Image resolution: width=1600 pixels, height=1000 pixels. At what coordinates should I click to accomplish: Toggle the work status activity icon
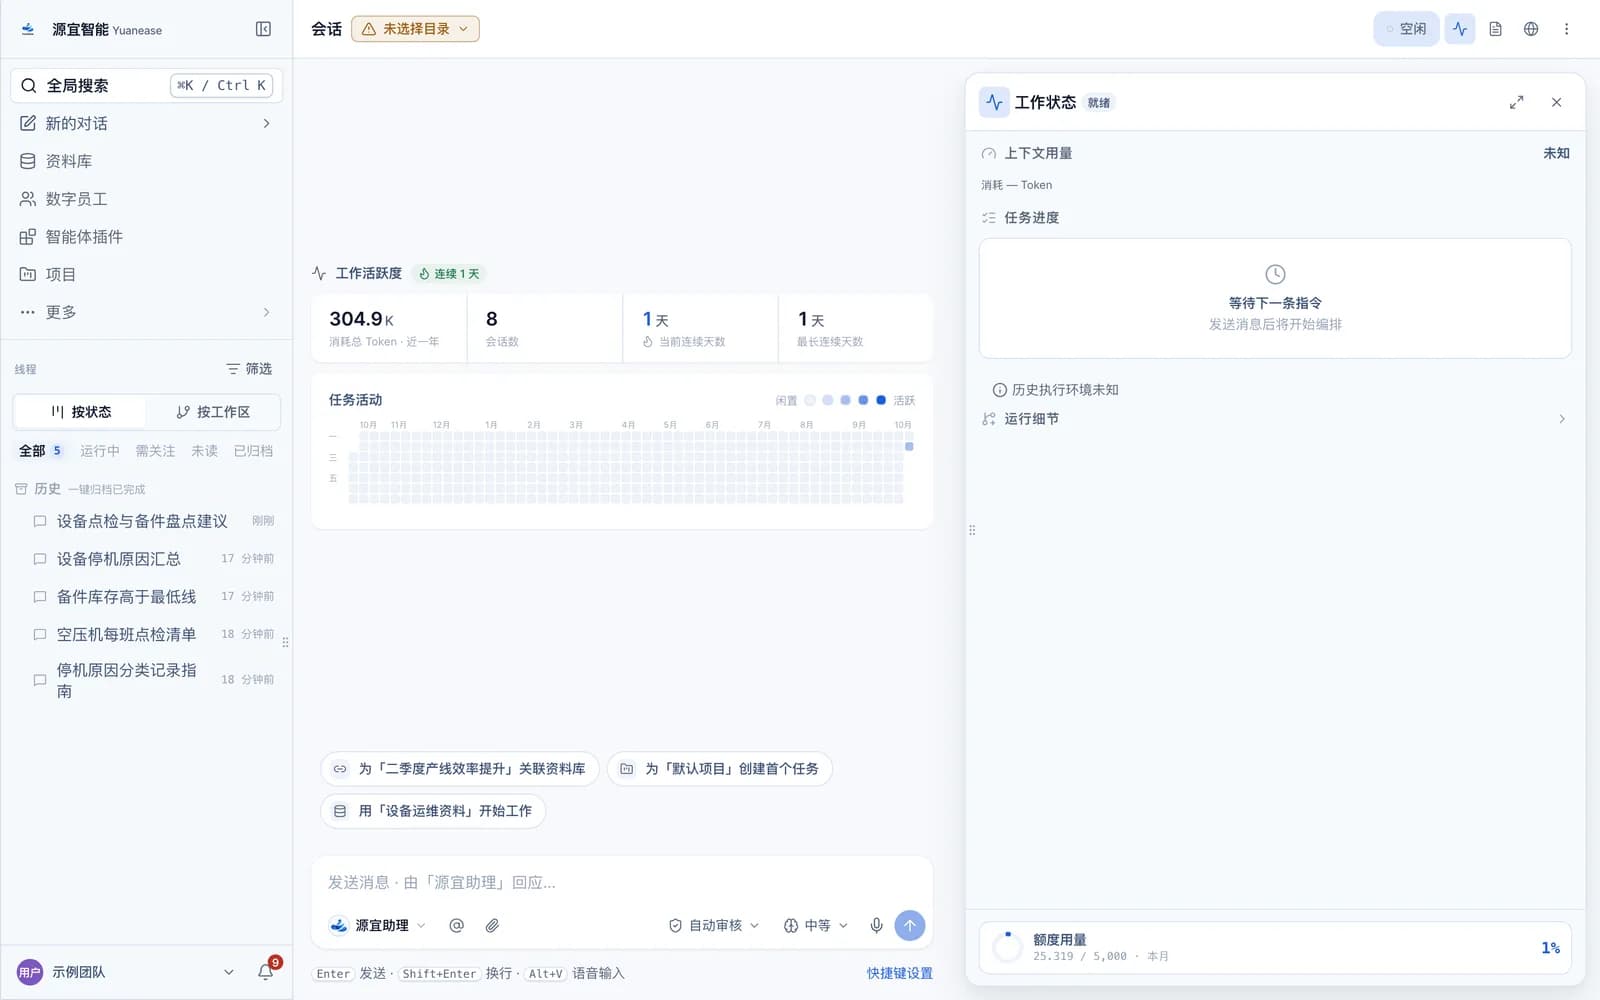[x=1460, y=29]
